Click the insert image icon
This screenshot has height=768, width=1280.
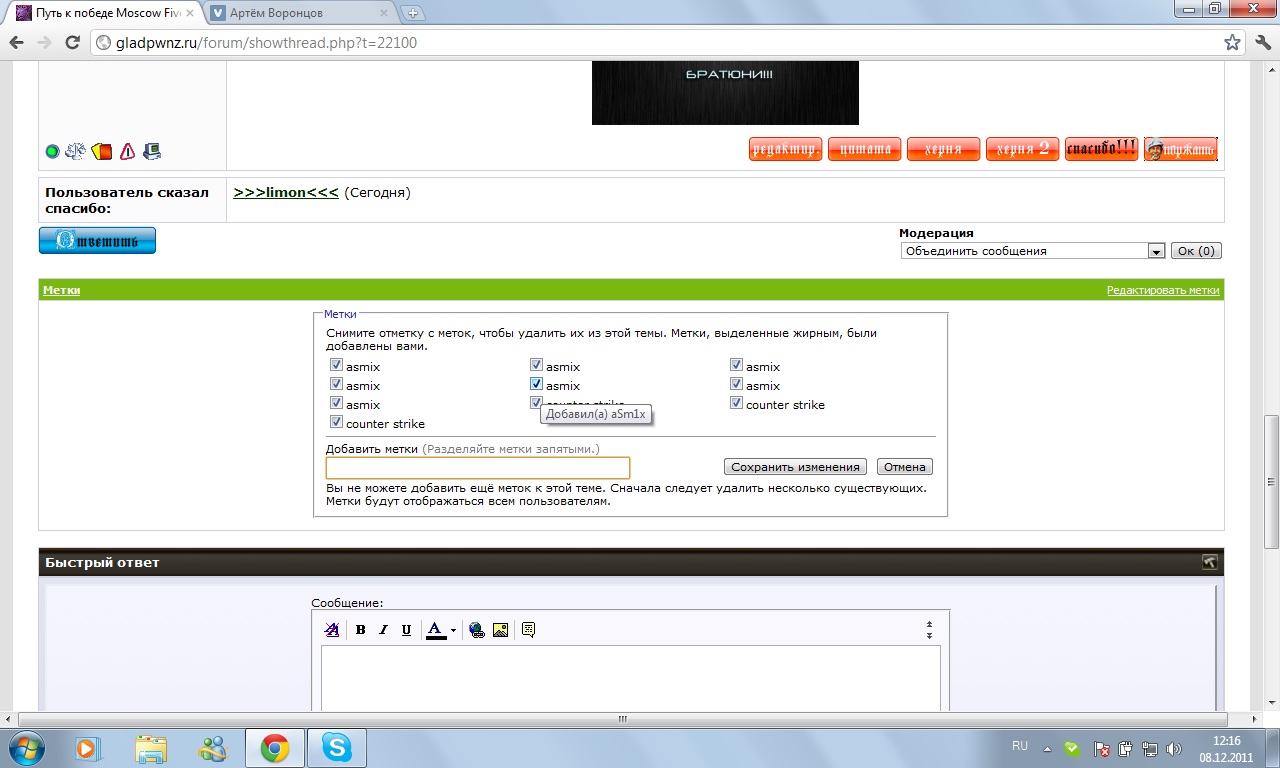point(501,630)
